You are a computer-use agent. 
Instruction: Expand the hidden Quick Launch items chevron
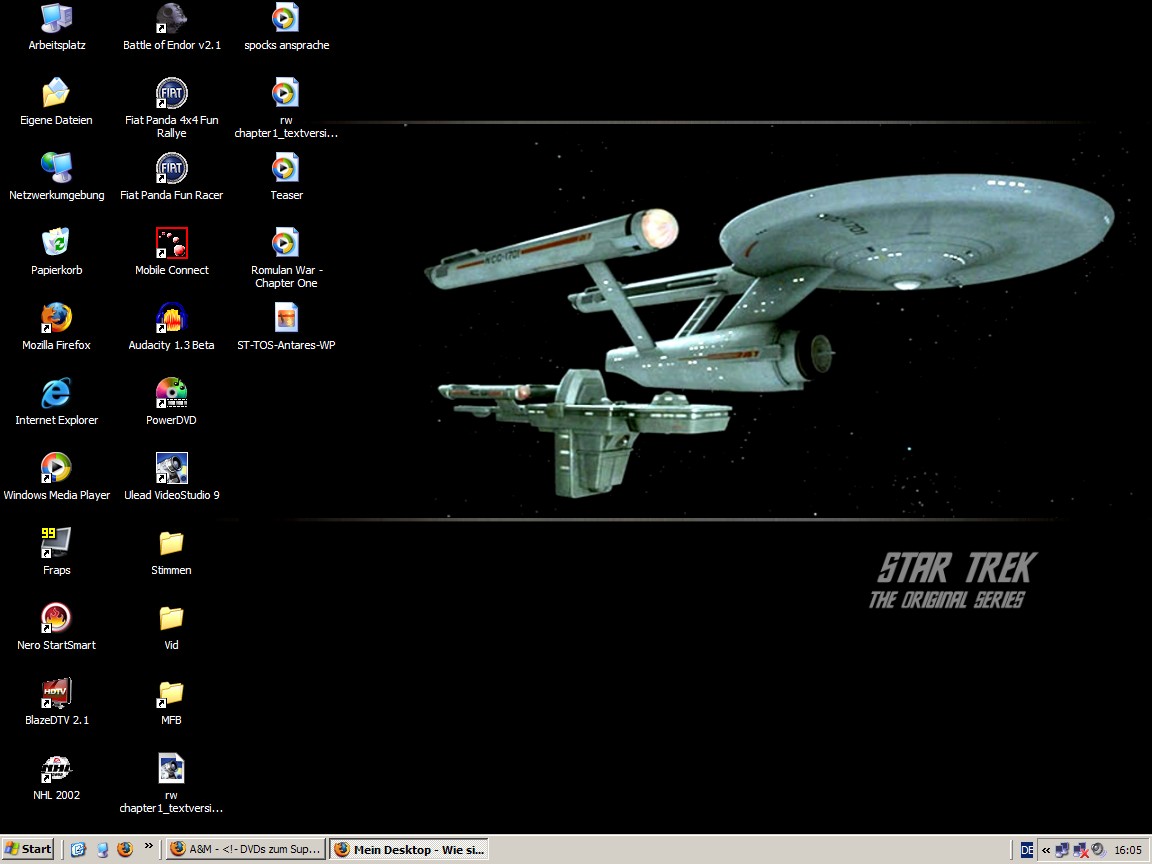pos(149,847)
